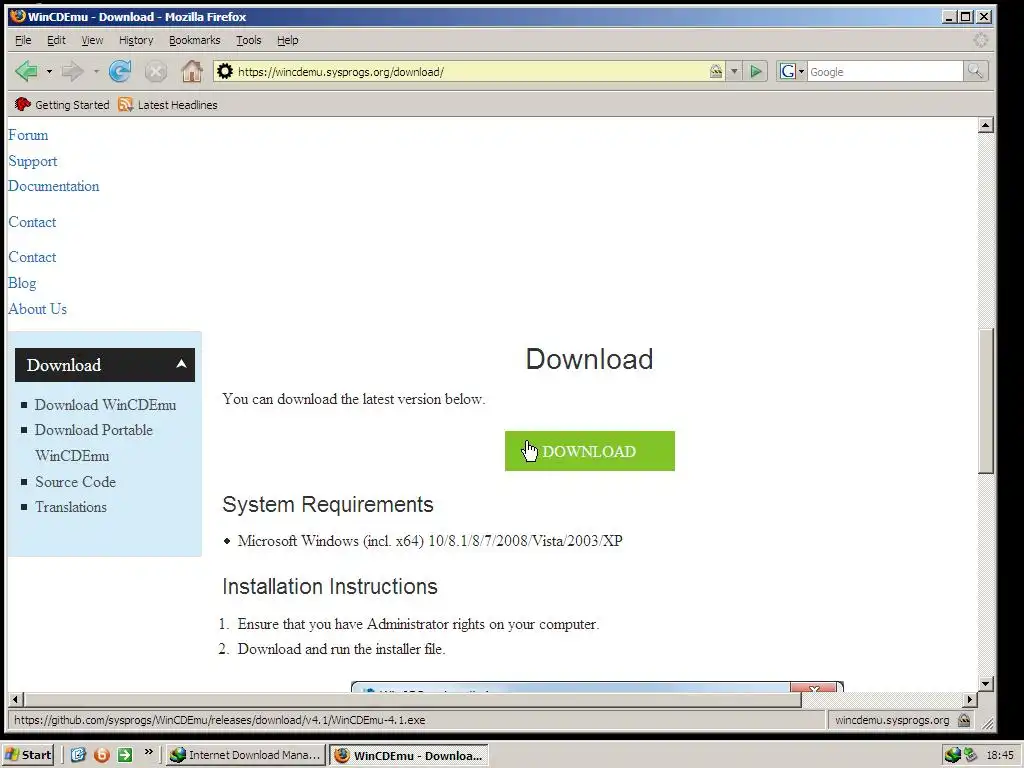Click the green DOWNLOAD button
This screenshot has height=768, width=1024.
coord(590,451)
